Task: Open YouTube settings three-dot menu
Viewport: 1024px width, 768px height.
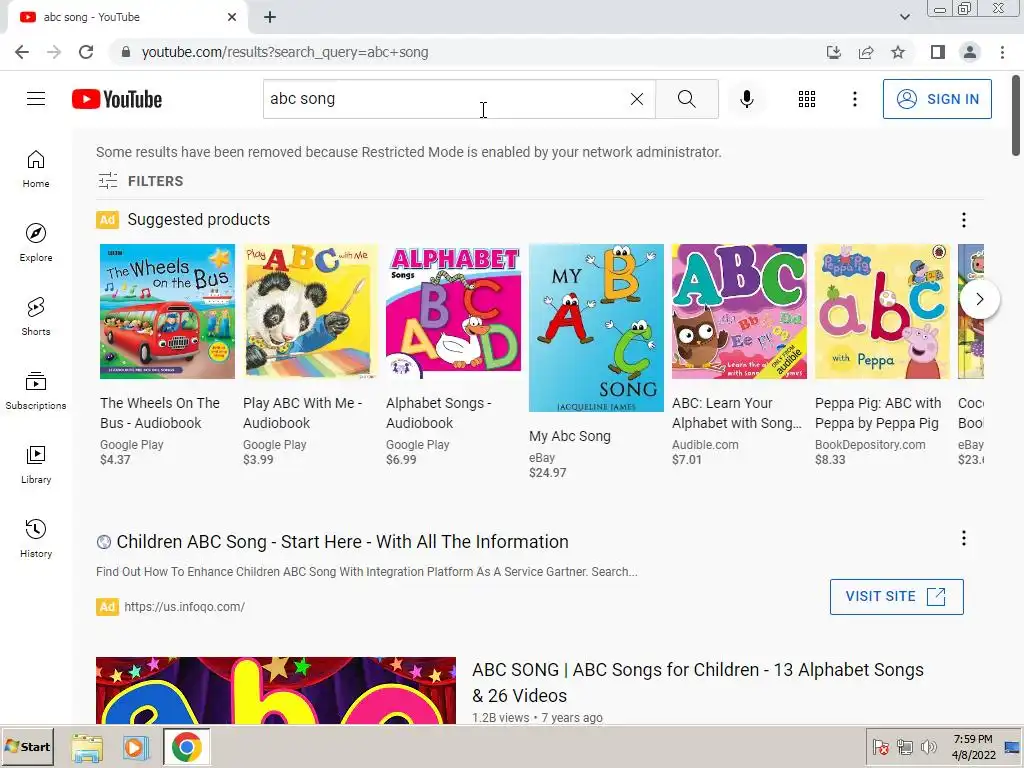Action: click(855, 99)
